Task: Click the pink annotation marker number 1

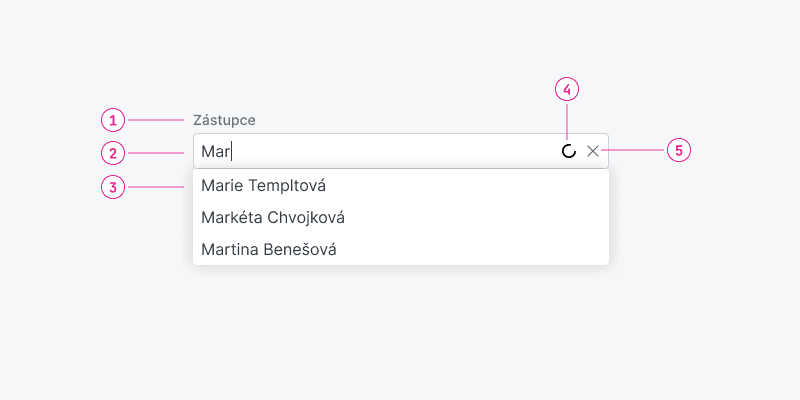Action: [x=113, y=120]
